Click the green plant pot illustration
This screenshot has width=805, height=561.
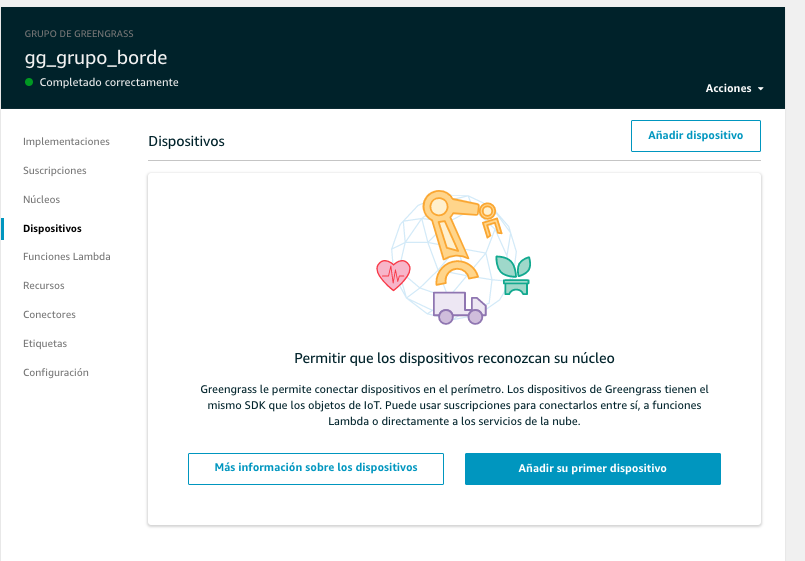513,276
